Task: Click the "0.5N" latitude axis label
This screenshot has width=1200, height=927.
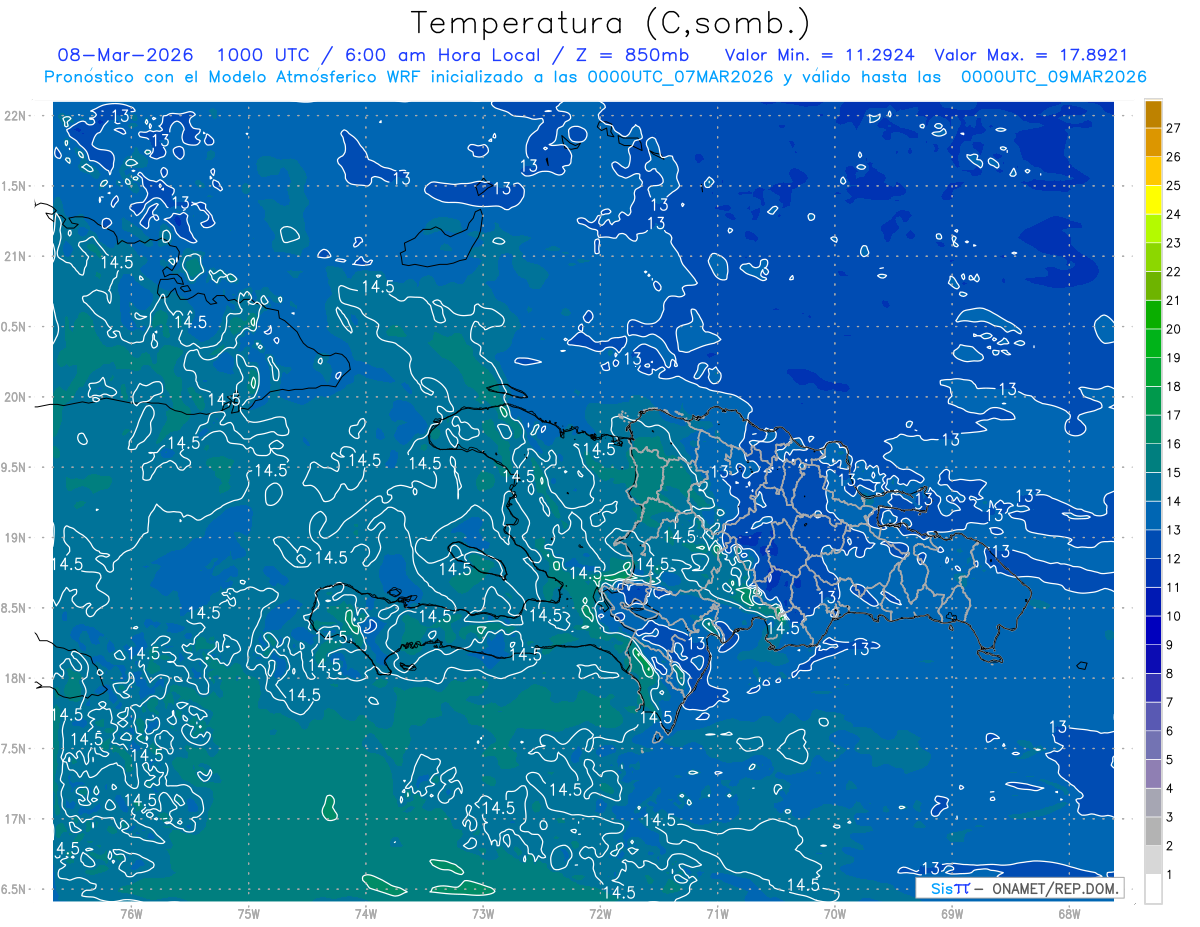Action: tap(15, 327)
